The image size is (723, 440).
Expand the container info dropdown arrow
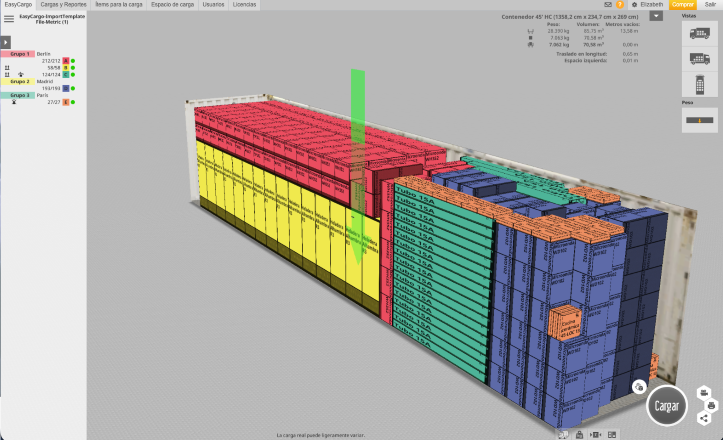coord(656,16)
